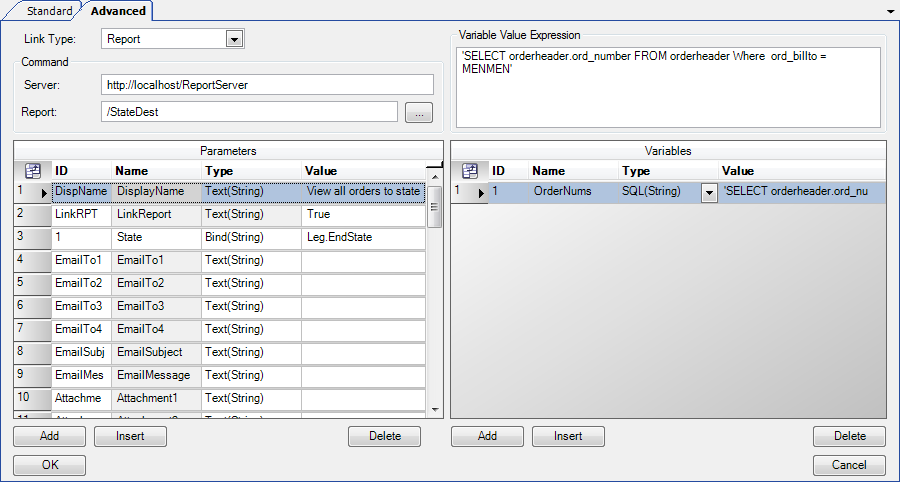
Task: Click the row arrow indicator for OrderNums
Action: click(x=481, y=192)
